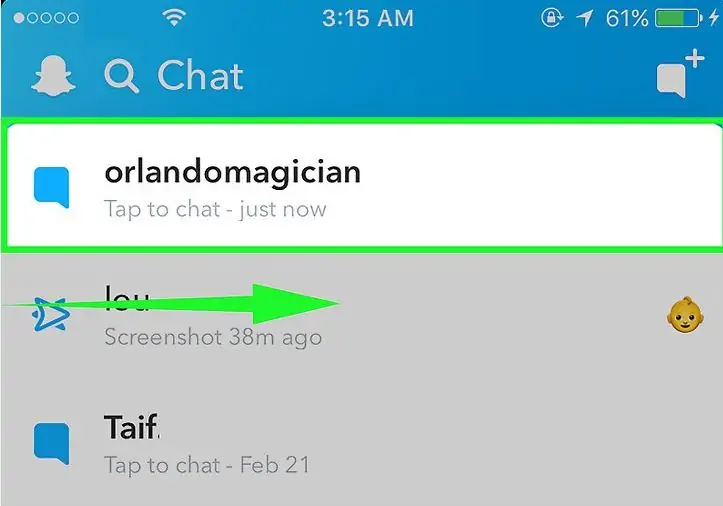The image size is (723, 506).
Task: Tap the location arrow in status bar
Action: 585,18
